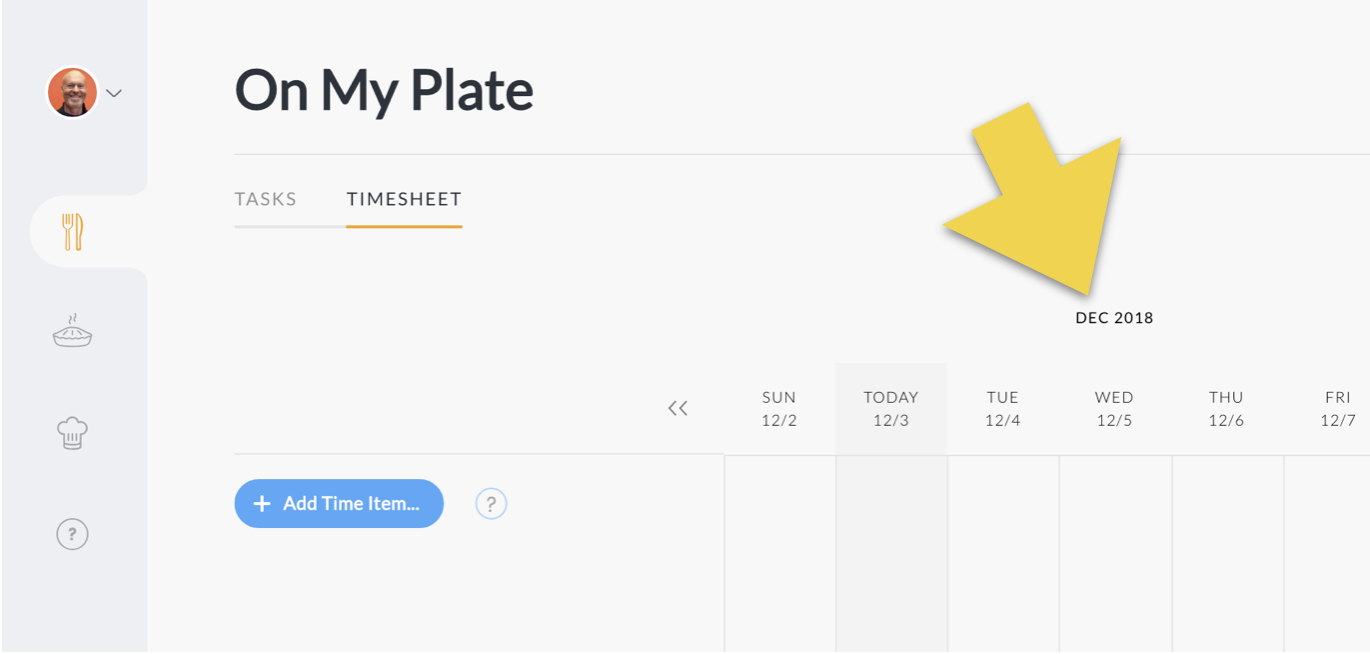Image resolution: width=1370 pixels, height=654 pixels.
Task: Switch to the TASKS tab
Action: tap(266, 199)
